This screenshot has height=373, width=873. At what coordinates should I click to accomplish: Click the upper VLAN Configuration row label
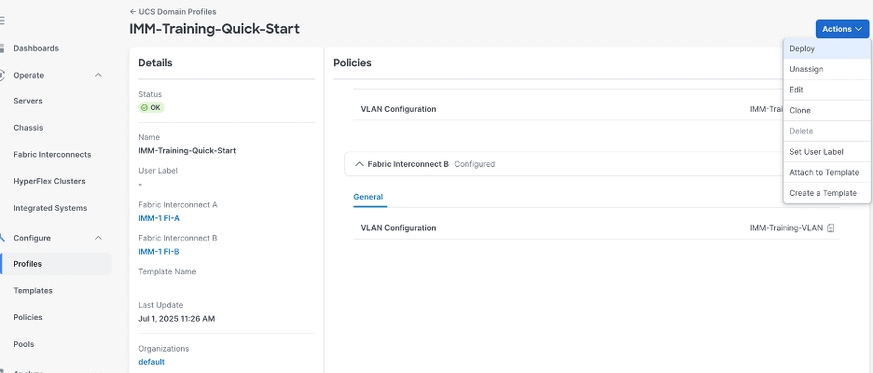tap(399, 109)
